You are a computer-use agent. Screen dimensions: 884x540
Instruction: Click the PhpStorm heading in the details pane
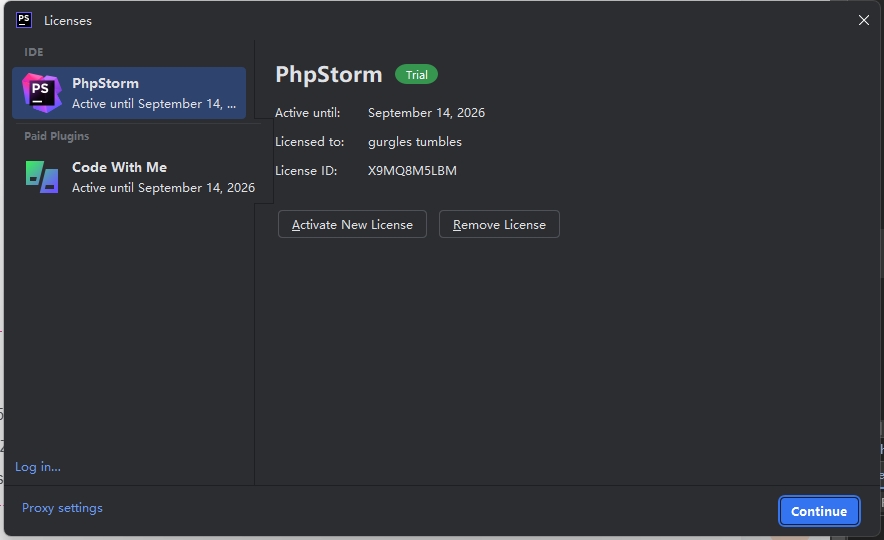(329, 74)
